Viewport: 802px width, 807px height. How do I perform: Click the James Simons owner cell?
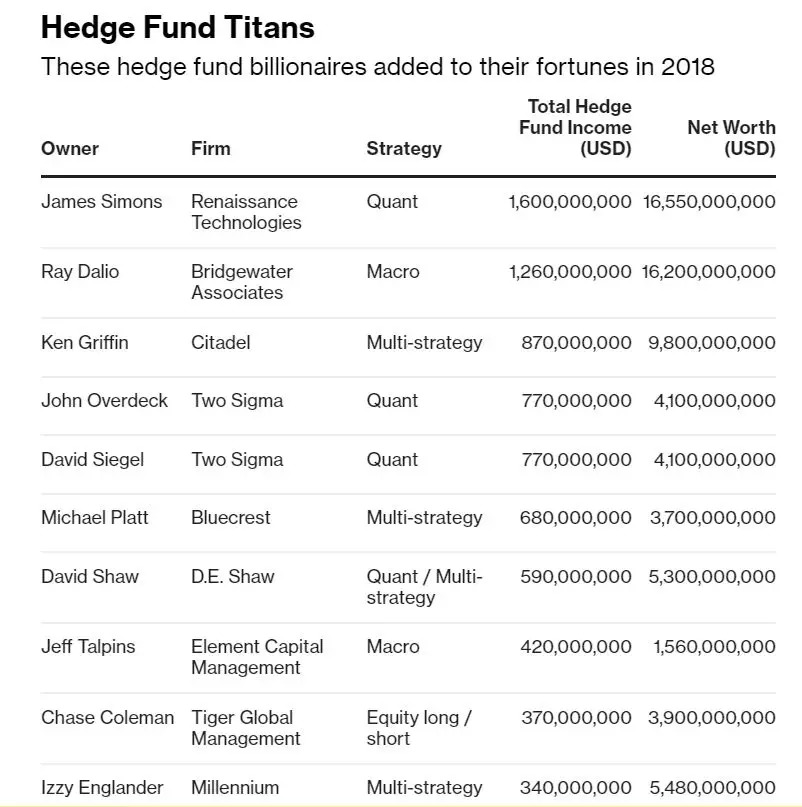[101, 202]
